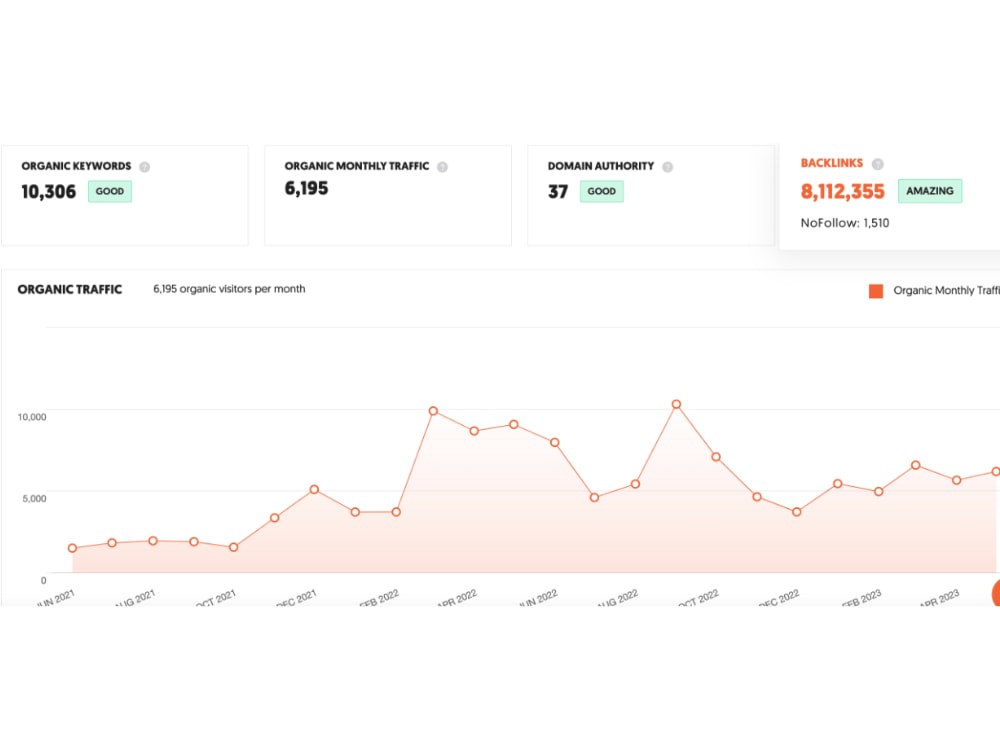Click the ORGANIC TRAFFIC chart heading
The image size is (1000, 750).
pos(70,290)
